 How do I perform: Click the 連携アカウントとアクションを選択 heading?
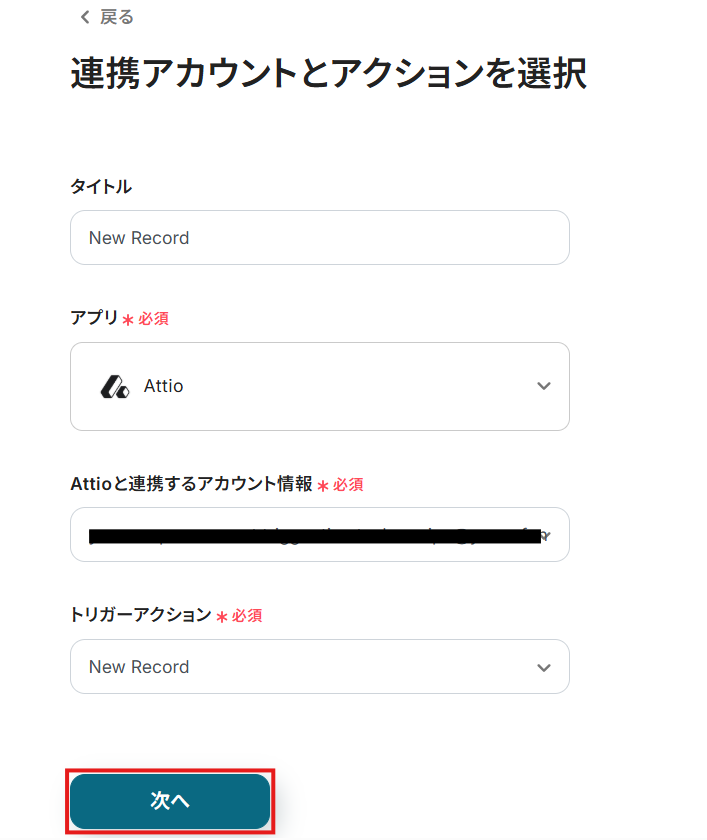[x=328, y=75]
